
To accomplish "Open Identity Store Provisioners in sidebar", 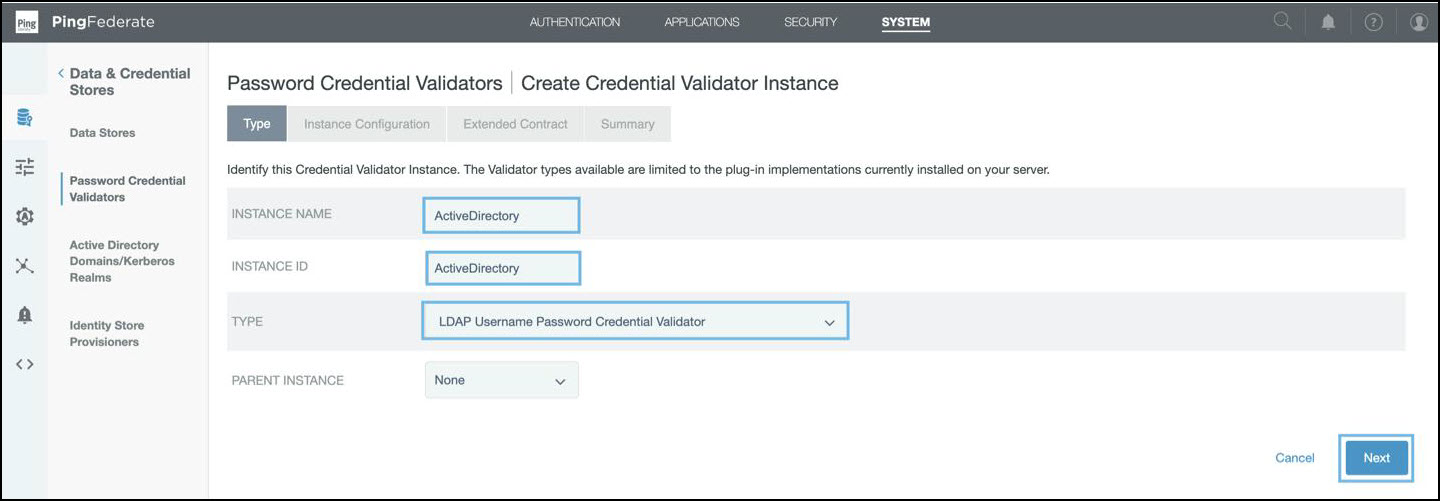I will coord(106,333).
